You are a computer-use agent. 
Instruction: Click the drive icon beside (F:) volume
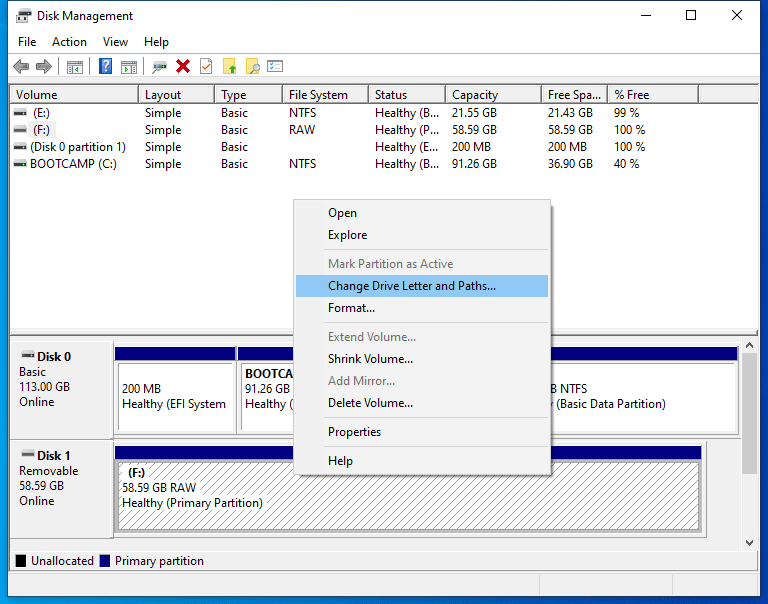(20, 130)
